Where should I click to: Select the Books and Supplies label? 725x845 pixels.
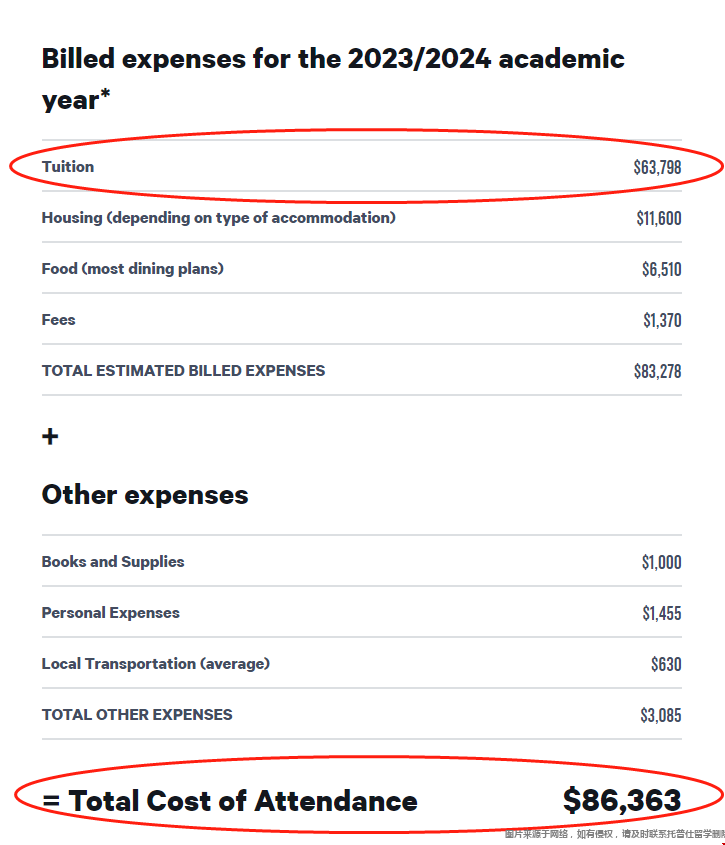click(113, 562)
